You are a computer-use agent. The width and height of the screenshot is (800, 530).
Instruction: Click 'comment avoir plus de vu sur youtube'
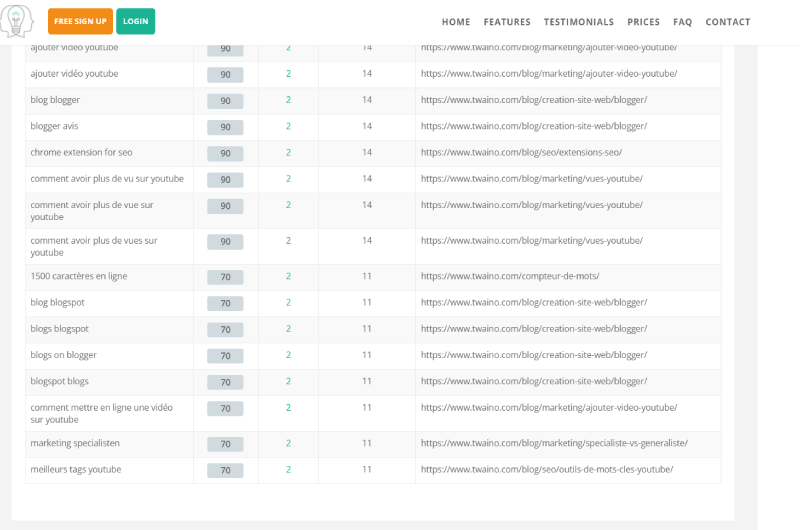[x=107, y=179]
